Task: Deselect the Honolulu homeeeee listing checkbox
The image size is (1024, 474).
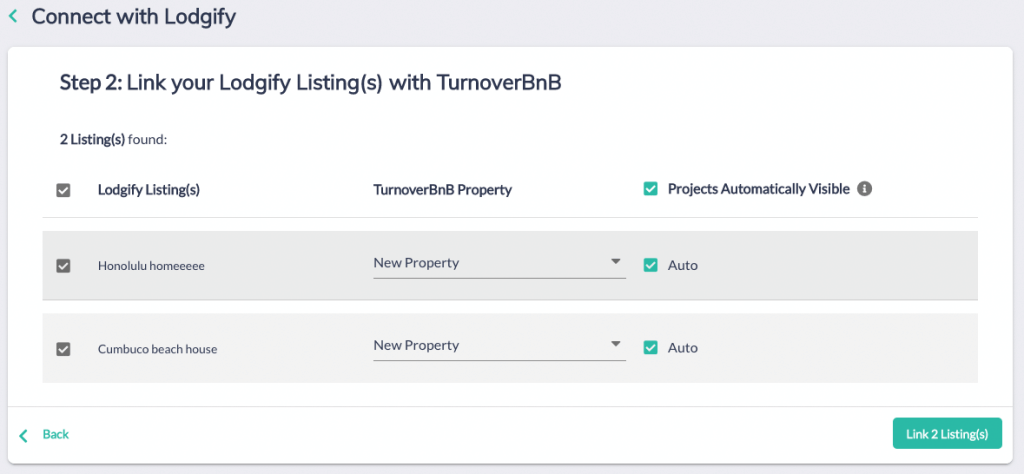Action: coord(63,266)
